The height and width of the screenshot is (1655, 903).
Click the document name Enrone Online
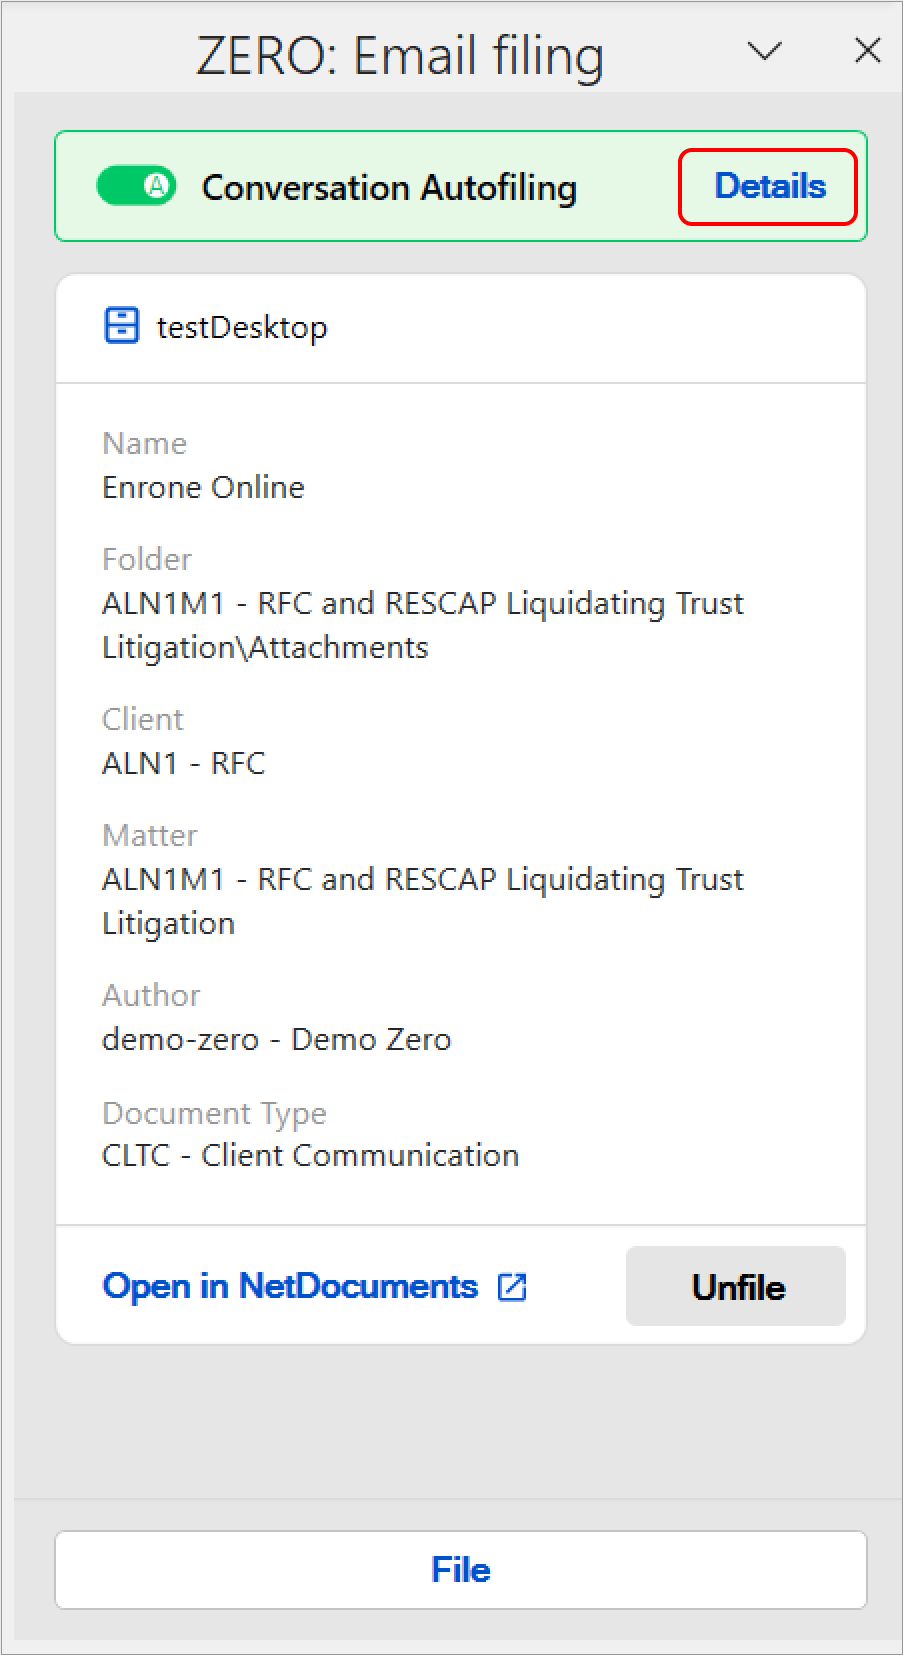click(203, 487)
